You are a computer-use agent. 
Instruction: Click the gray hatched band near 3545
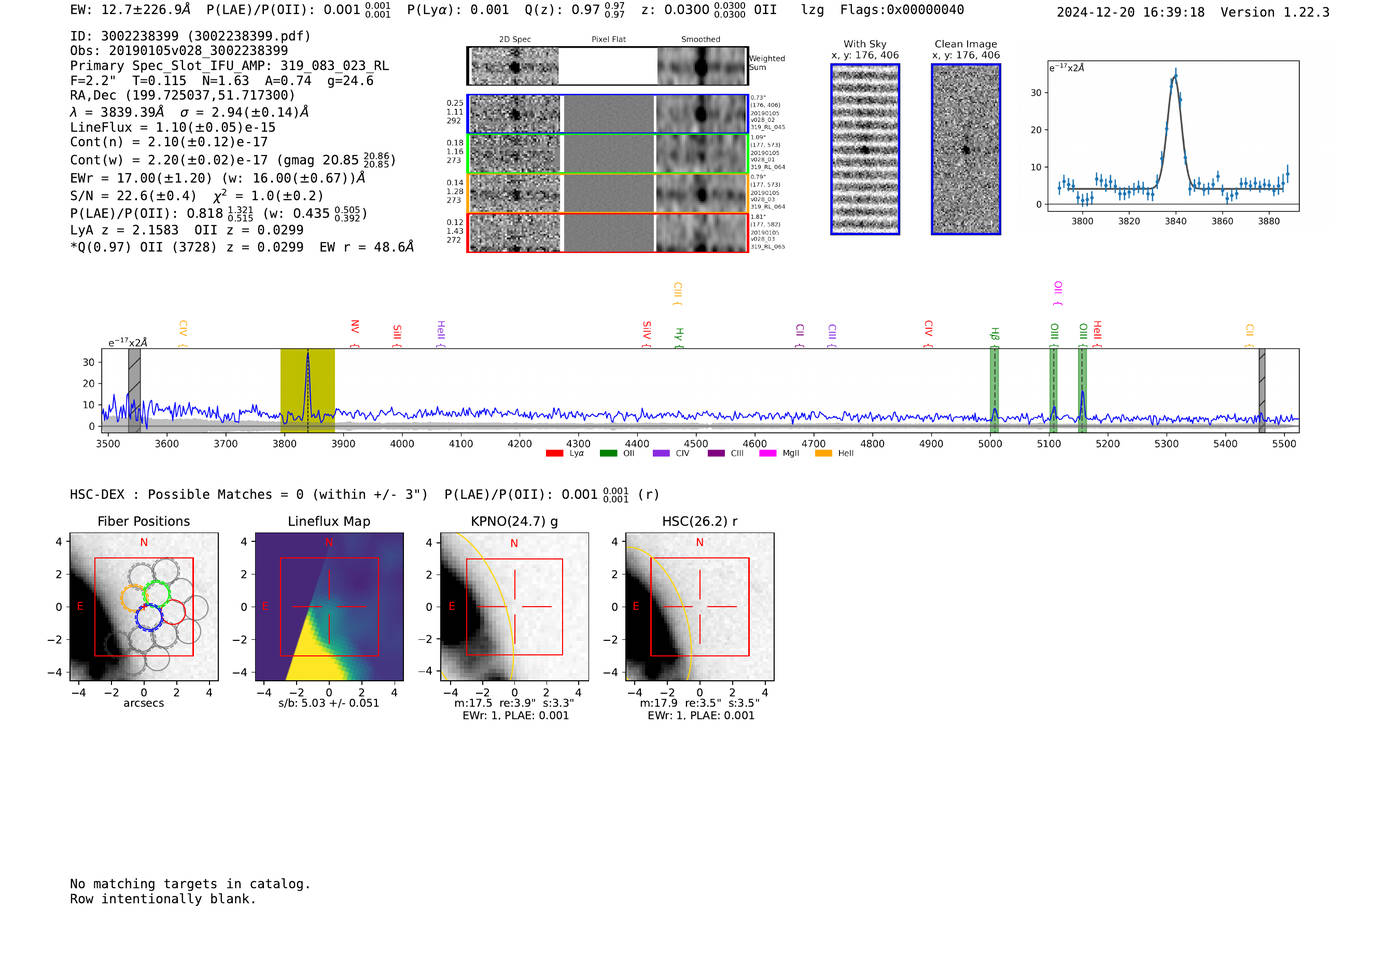(x=134, y=390)
